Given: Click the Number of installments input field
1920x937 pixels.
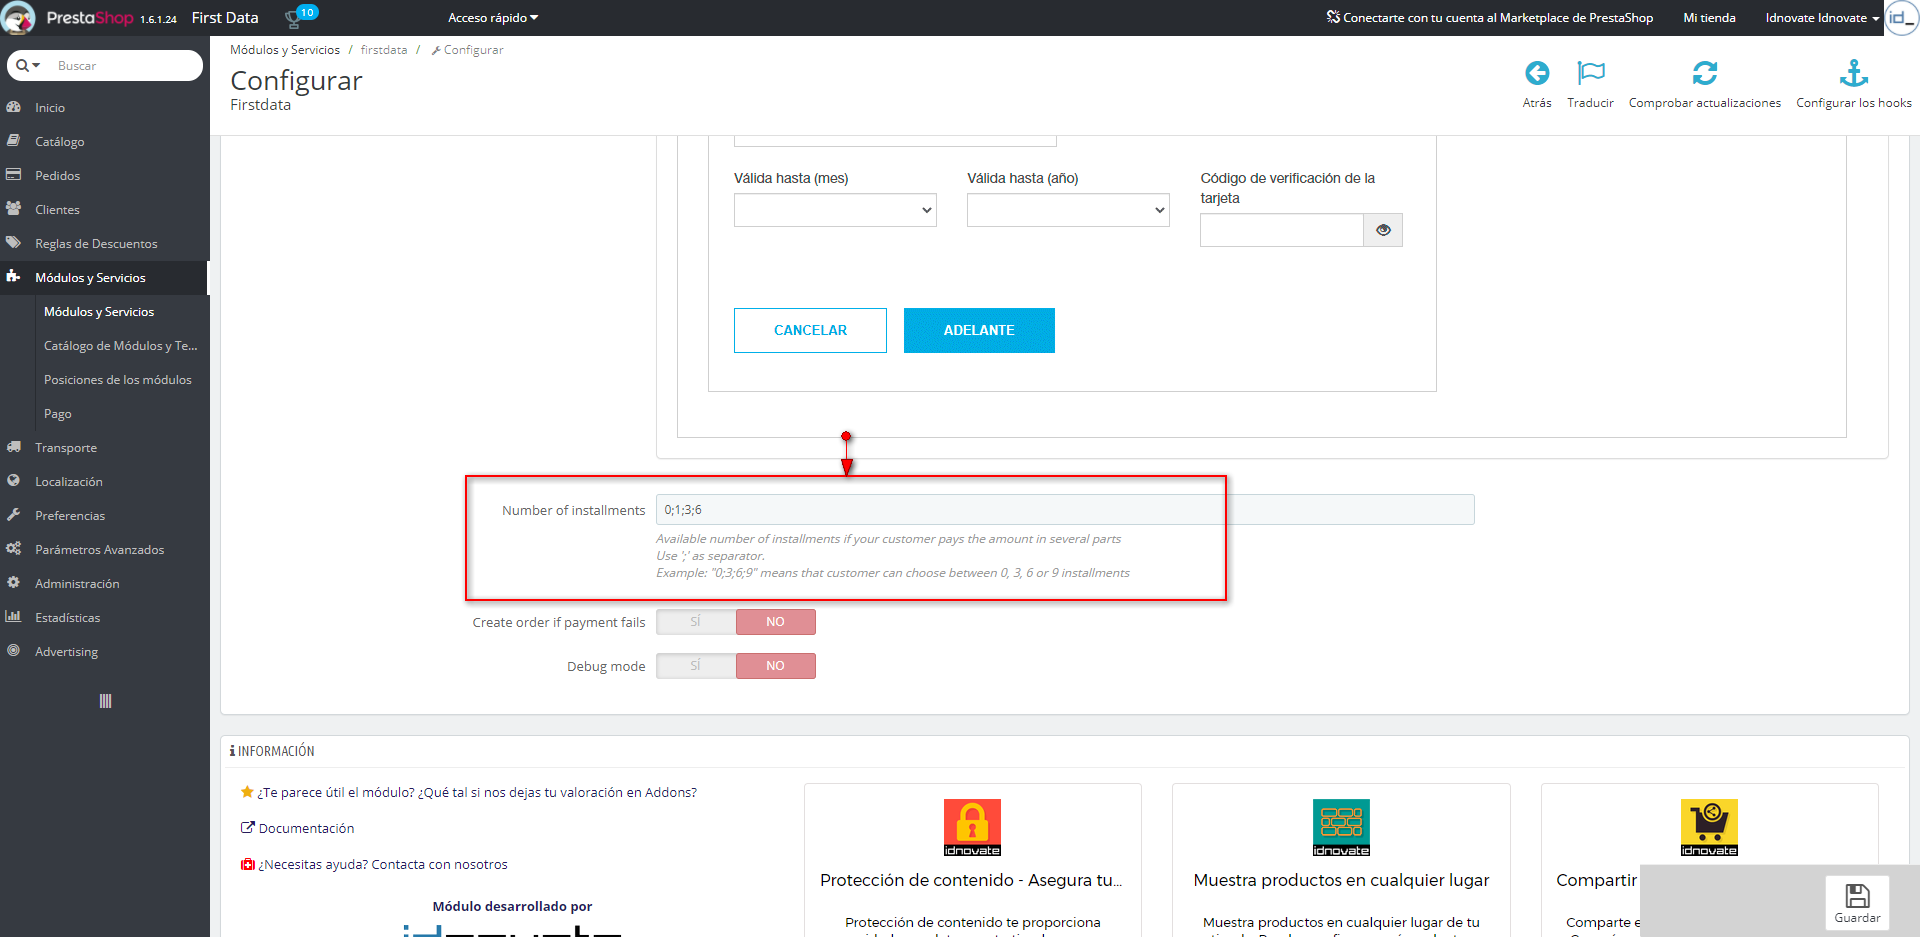Looking at the screenshot, I should 1065,510.
